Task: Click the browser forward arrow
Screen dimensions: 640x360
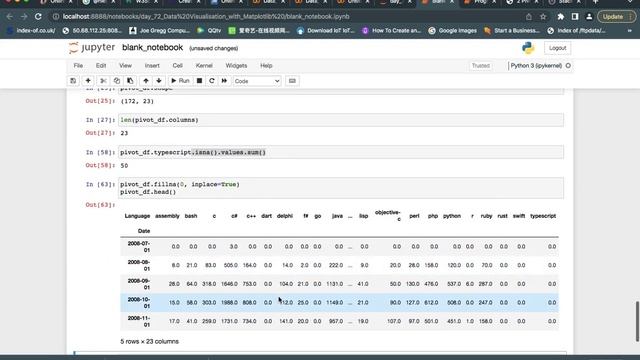Action: point(24,17)
